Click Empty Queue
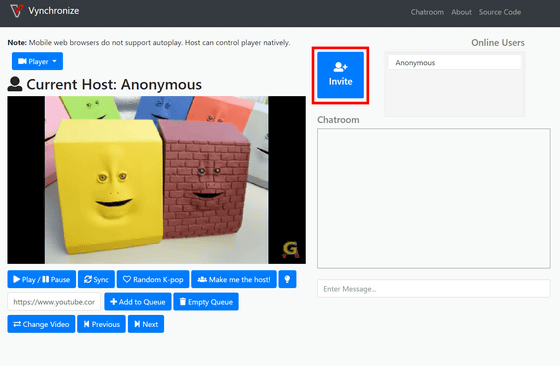This screenshot has height=366, width=560. (206, 302)
